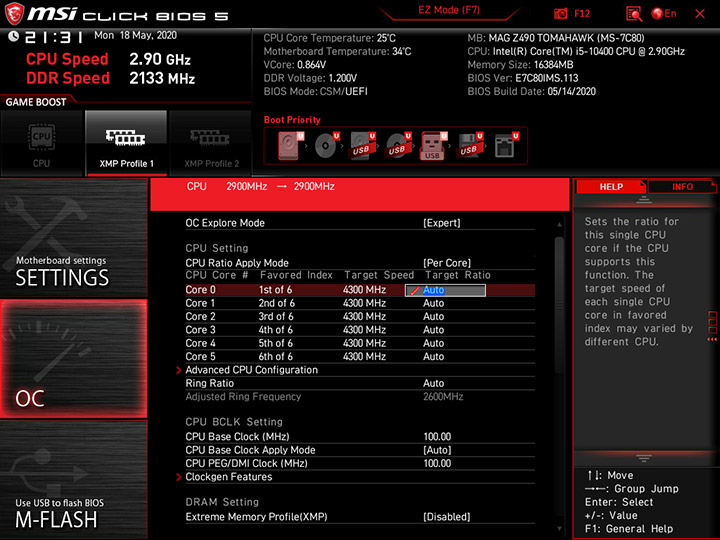Enable XMP Profile 1
Screen dimensions: 720x540
(126, 143)
